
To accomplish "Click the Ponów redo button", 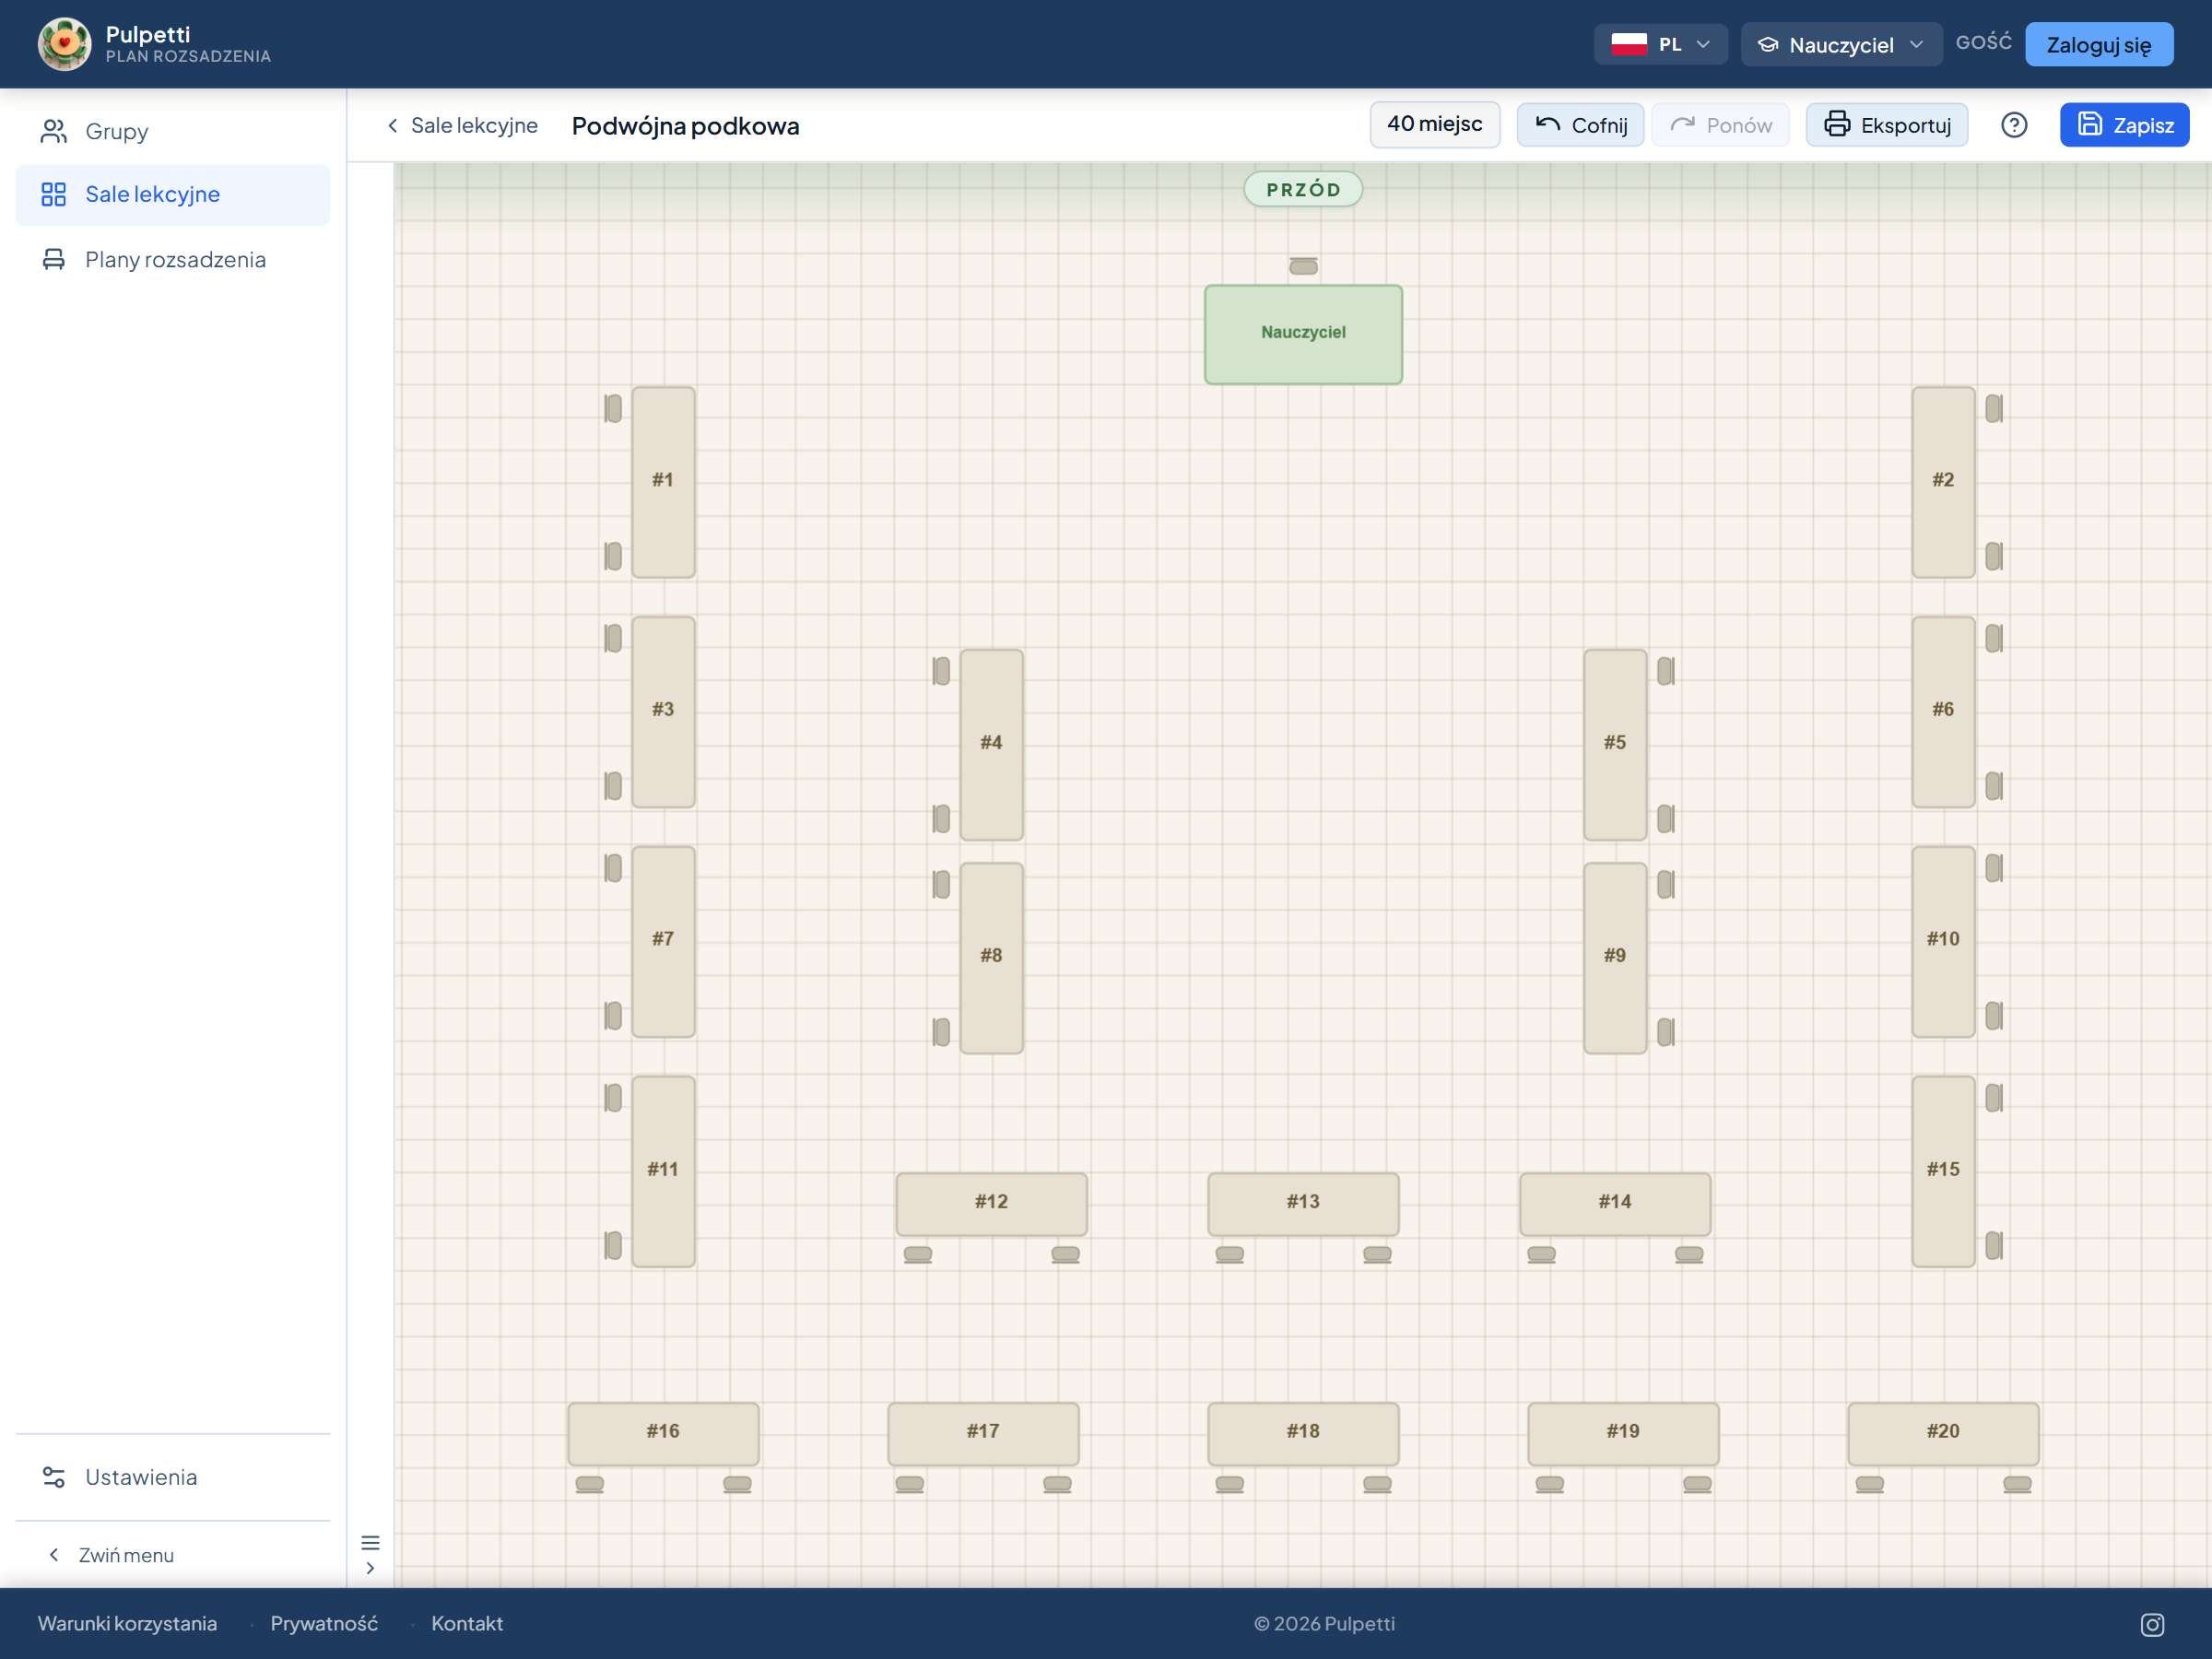I will [x=1720, y=125].
